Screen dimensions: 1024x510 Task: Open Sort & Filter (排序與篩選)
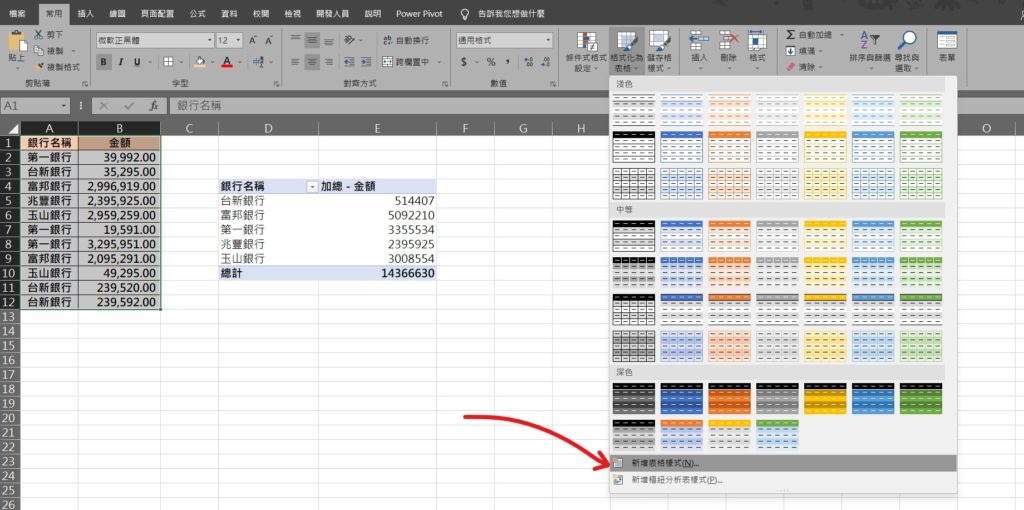click(870, 52)
